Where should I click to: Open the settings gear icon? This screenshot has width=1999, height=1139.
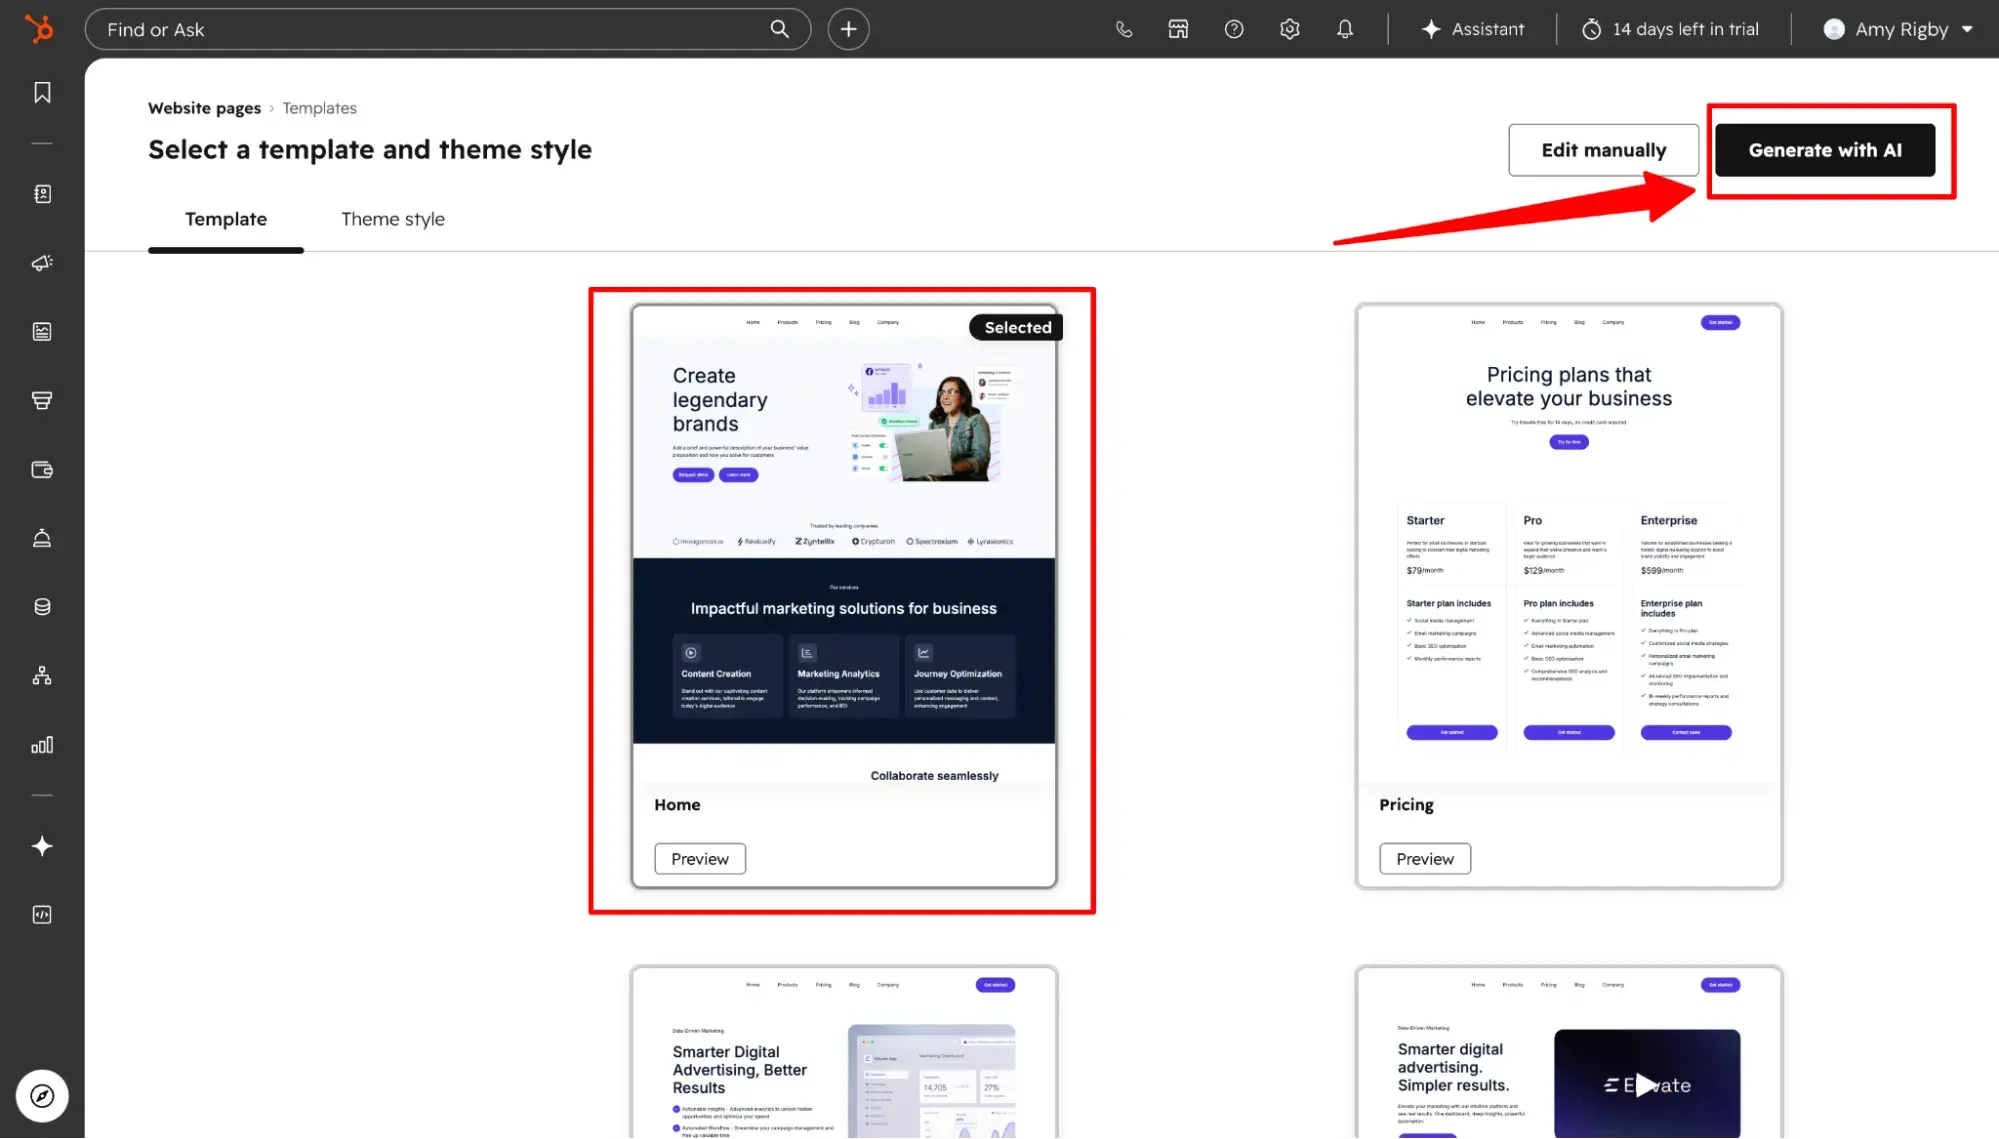point(1290,29)
